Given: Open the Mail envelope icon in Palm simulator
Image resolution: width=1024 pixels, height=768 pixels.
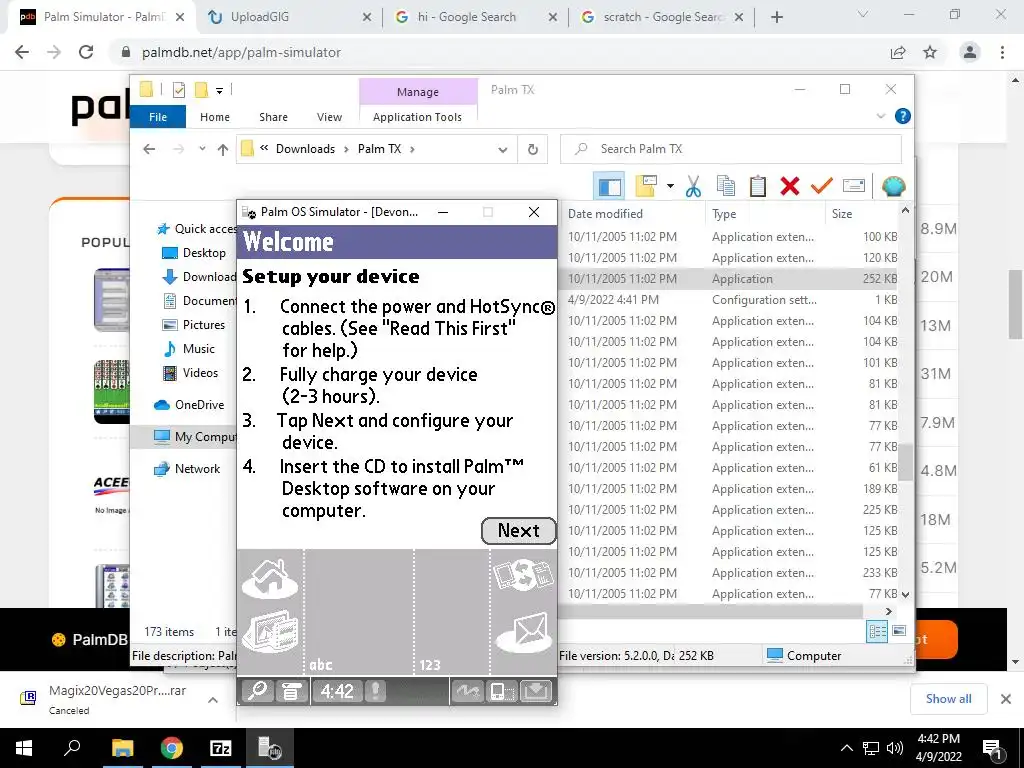Looking at the screenshot, I should (x=523, y=632).
